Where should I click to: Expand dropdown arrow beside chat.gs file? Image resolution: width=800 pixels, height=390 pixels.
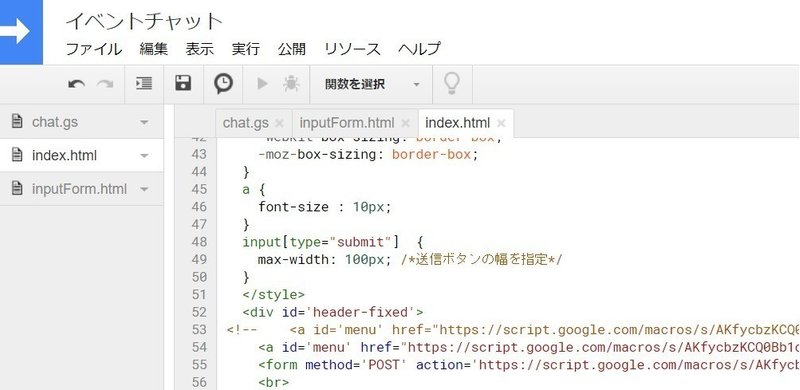coord(144,123)
